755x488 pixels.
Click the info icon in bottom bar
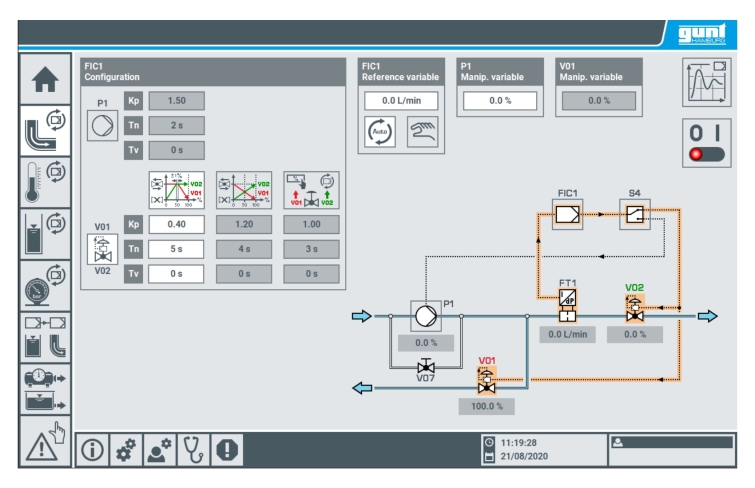(x=92, y=451)
